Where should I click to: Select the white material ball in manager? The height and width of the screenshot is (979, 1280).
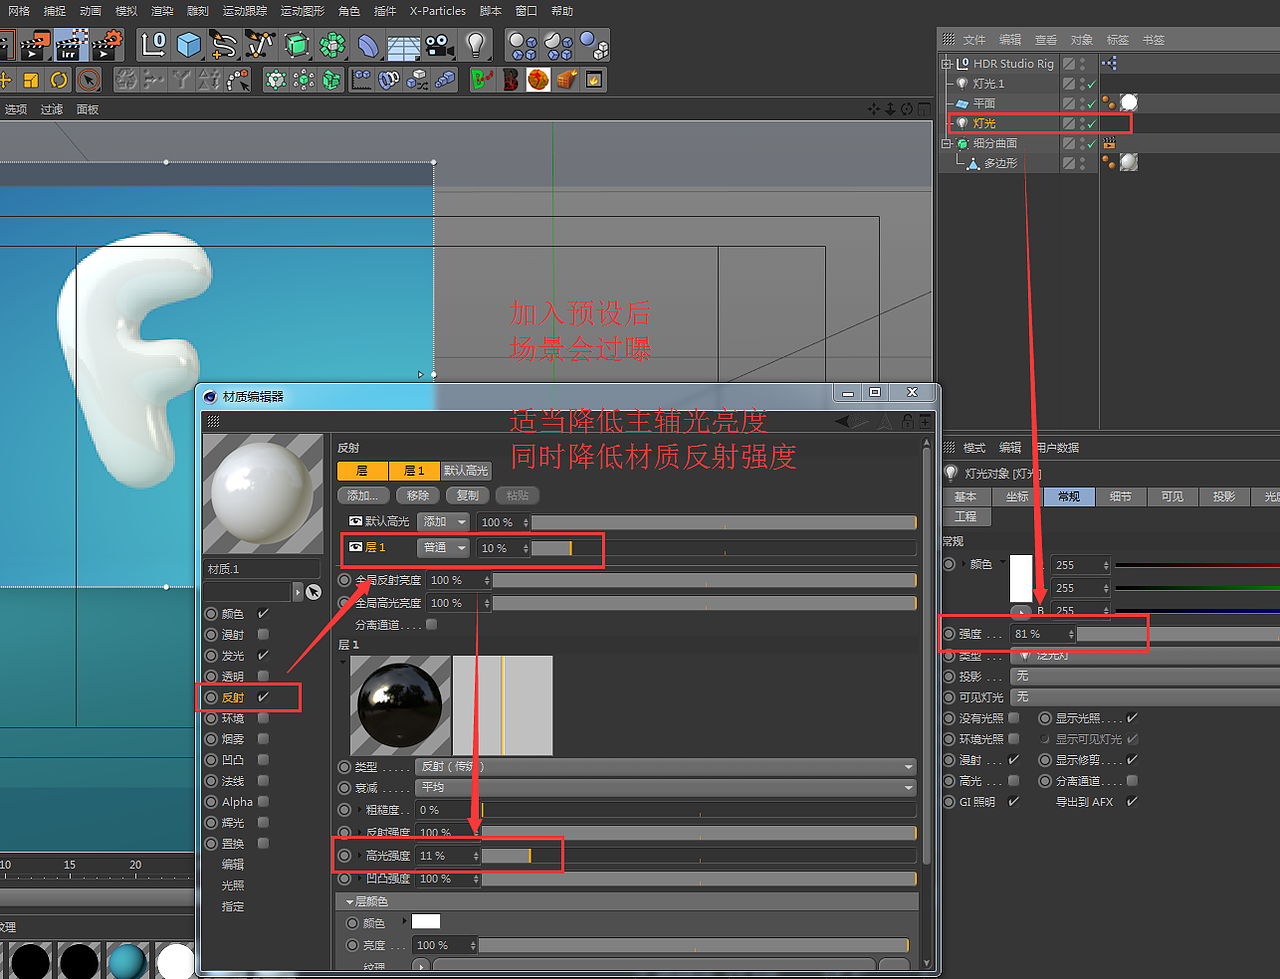click(x=177, y=961)
